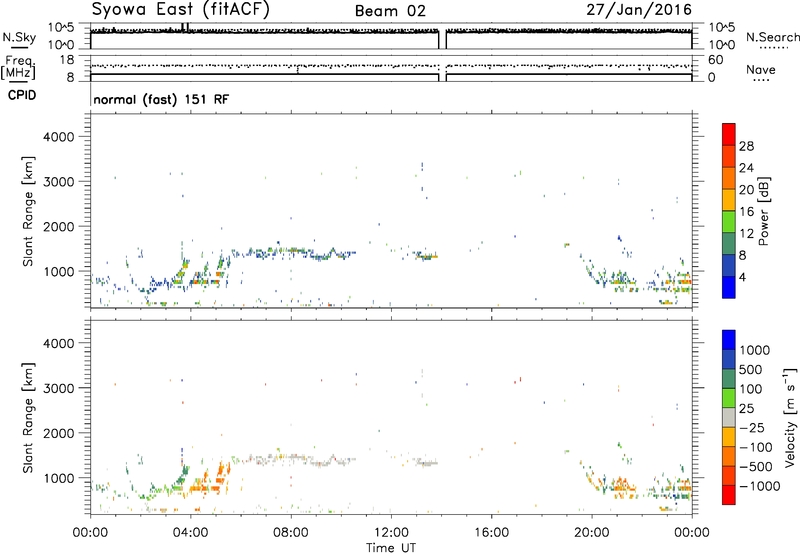Click the dotted line sample under 'Nave'
This screenshot has width=800, height=554.
click(761, 81)
